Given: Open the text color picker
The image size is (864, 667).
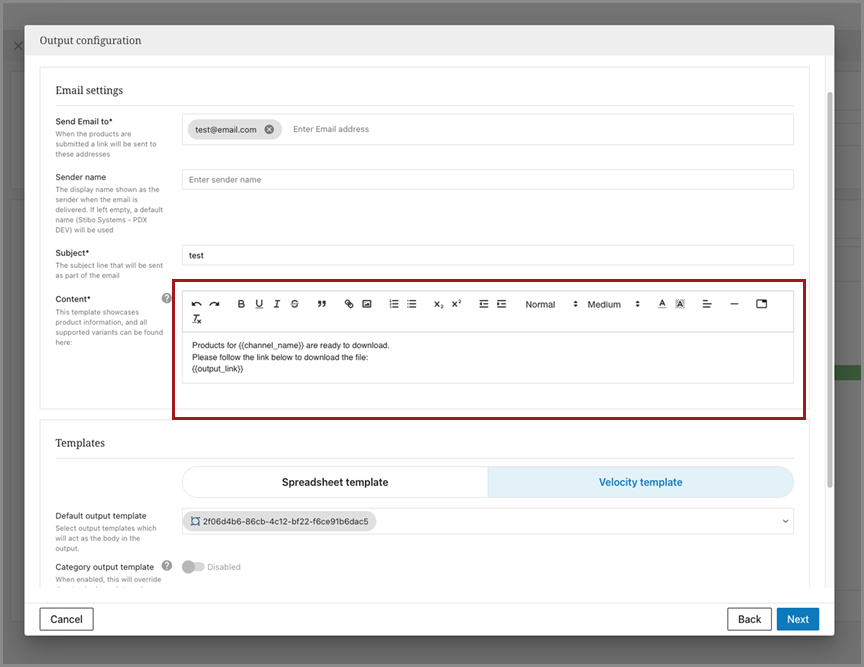Looking at the screenshot, I should 662,304.
